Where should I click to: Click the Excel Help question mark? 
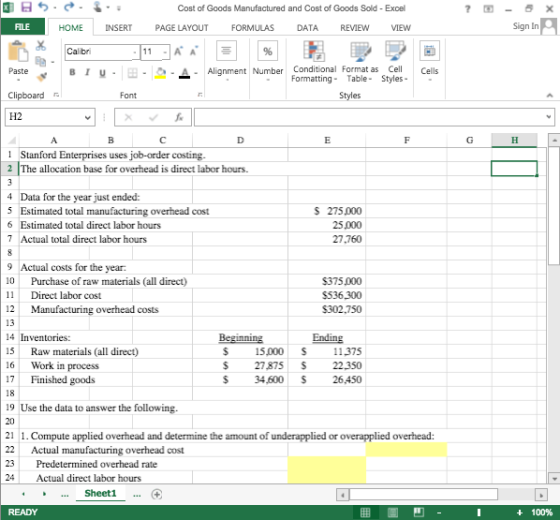click(x=468, y=9)
